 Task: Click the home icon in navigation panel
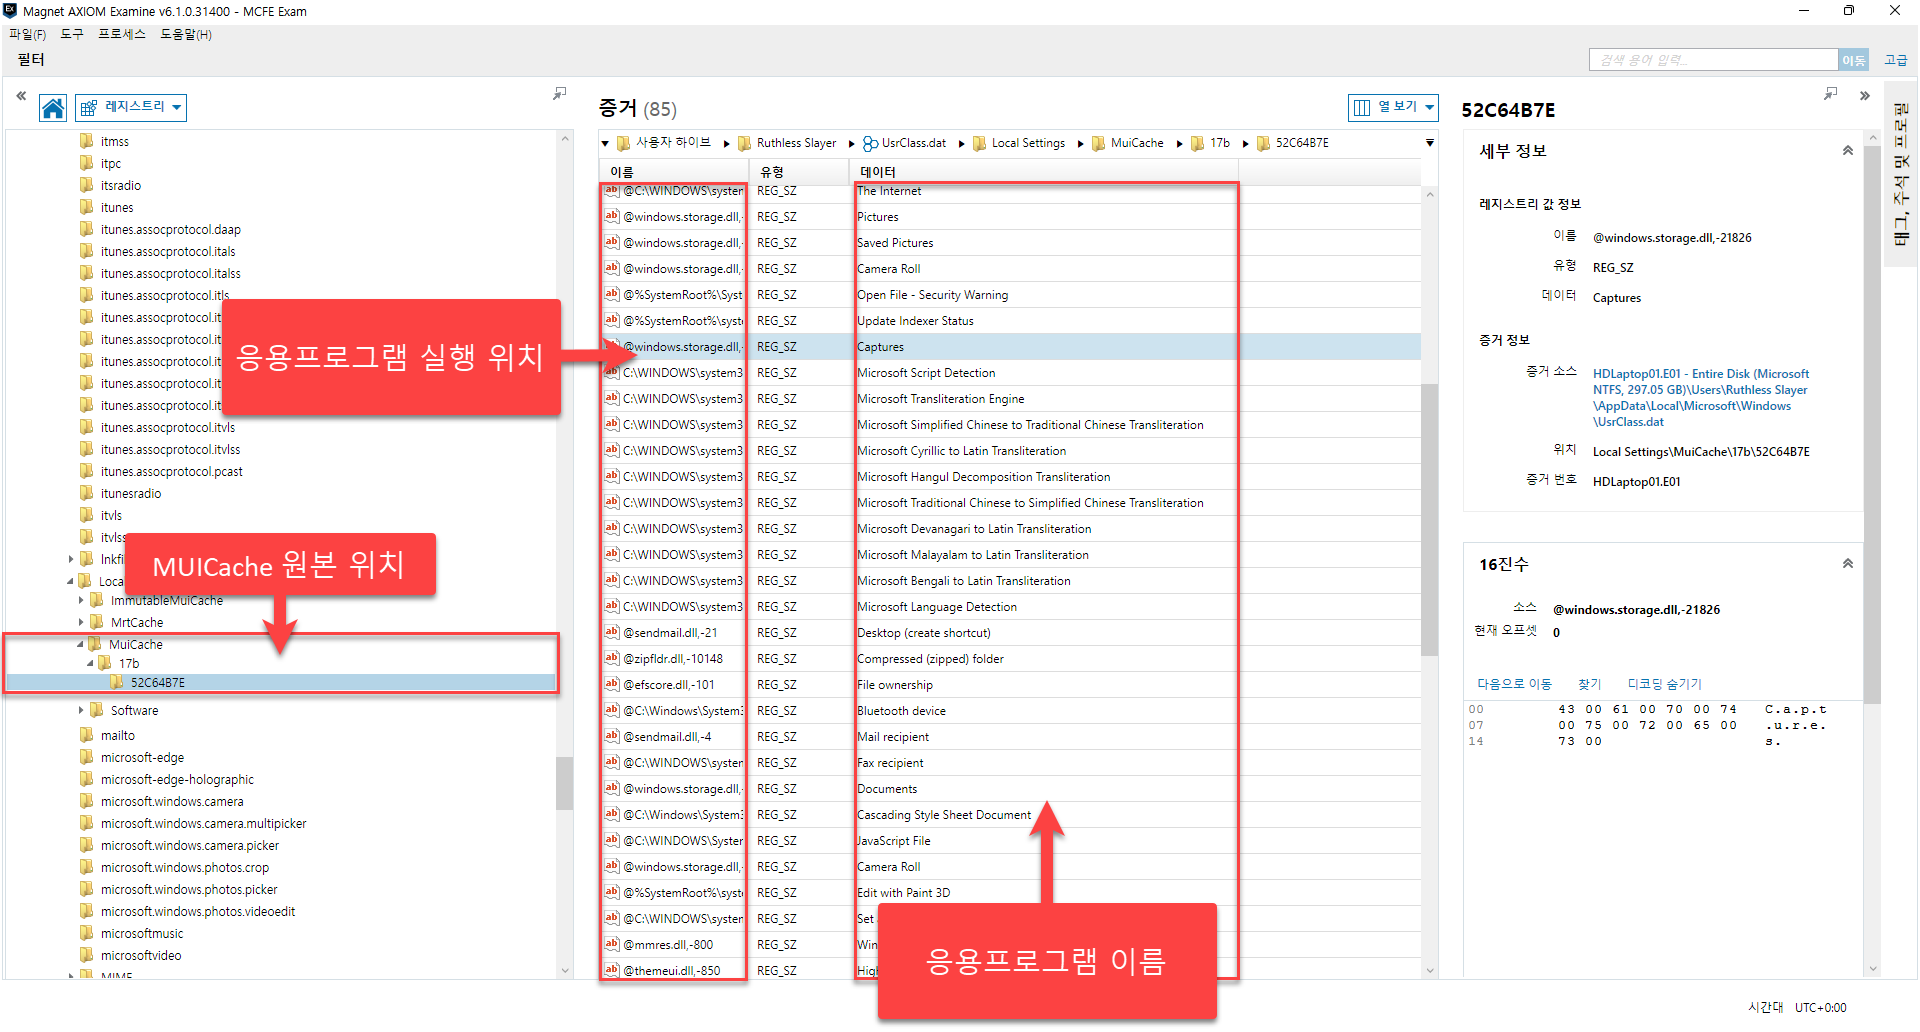point(53,108)
